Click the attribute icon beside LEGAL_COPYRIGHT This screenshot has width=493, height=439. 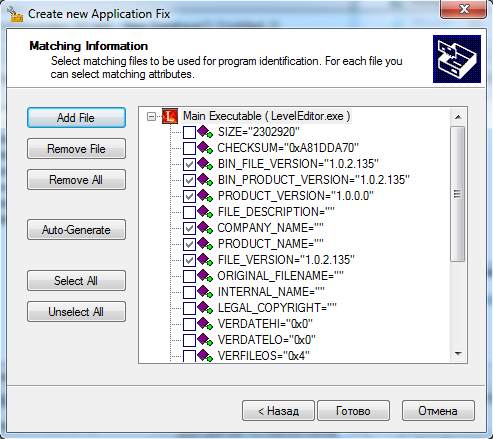[x=205, y=308]
